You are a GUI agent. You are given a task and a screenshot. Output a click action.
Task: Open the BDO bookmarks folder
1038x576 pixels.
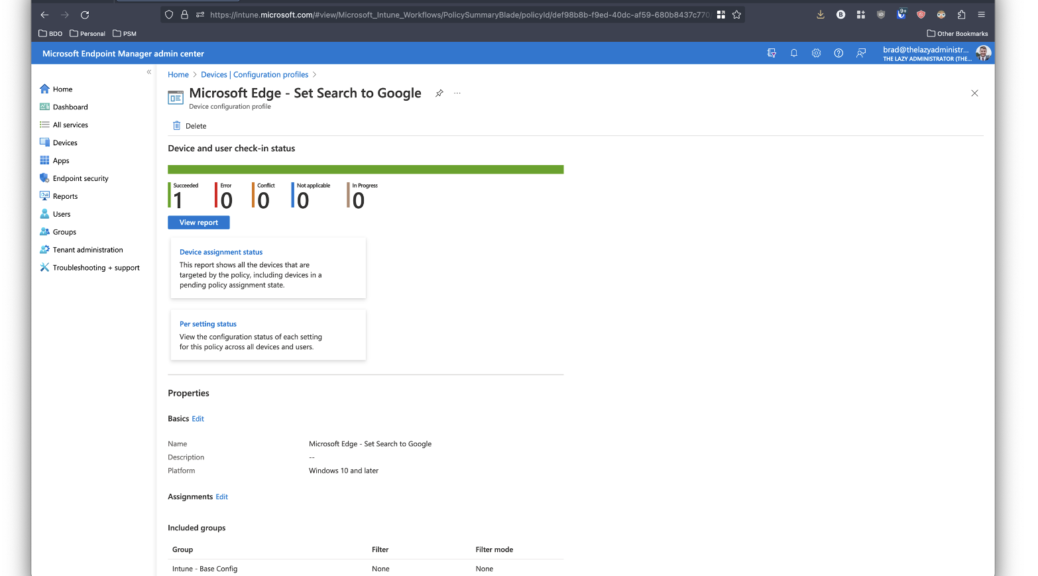pos(50,33)
